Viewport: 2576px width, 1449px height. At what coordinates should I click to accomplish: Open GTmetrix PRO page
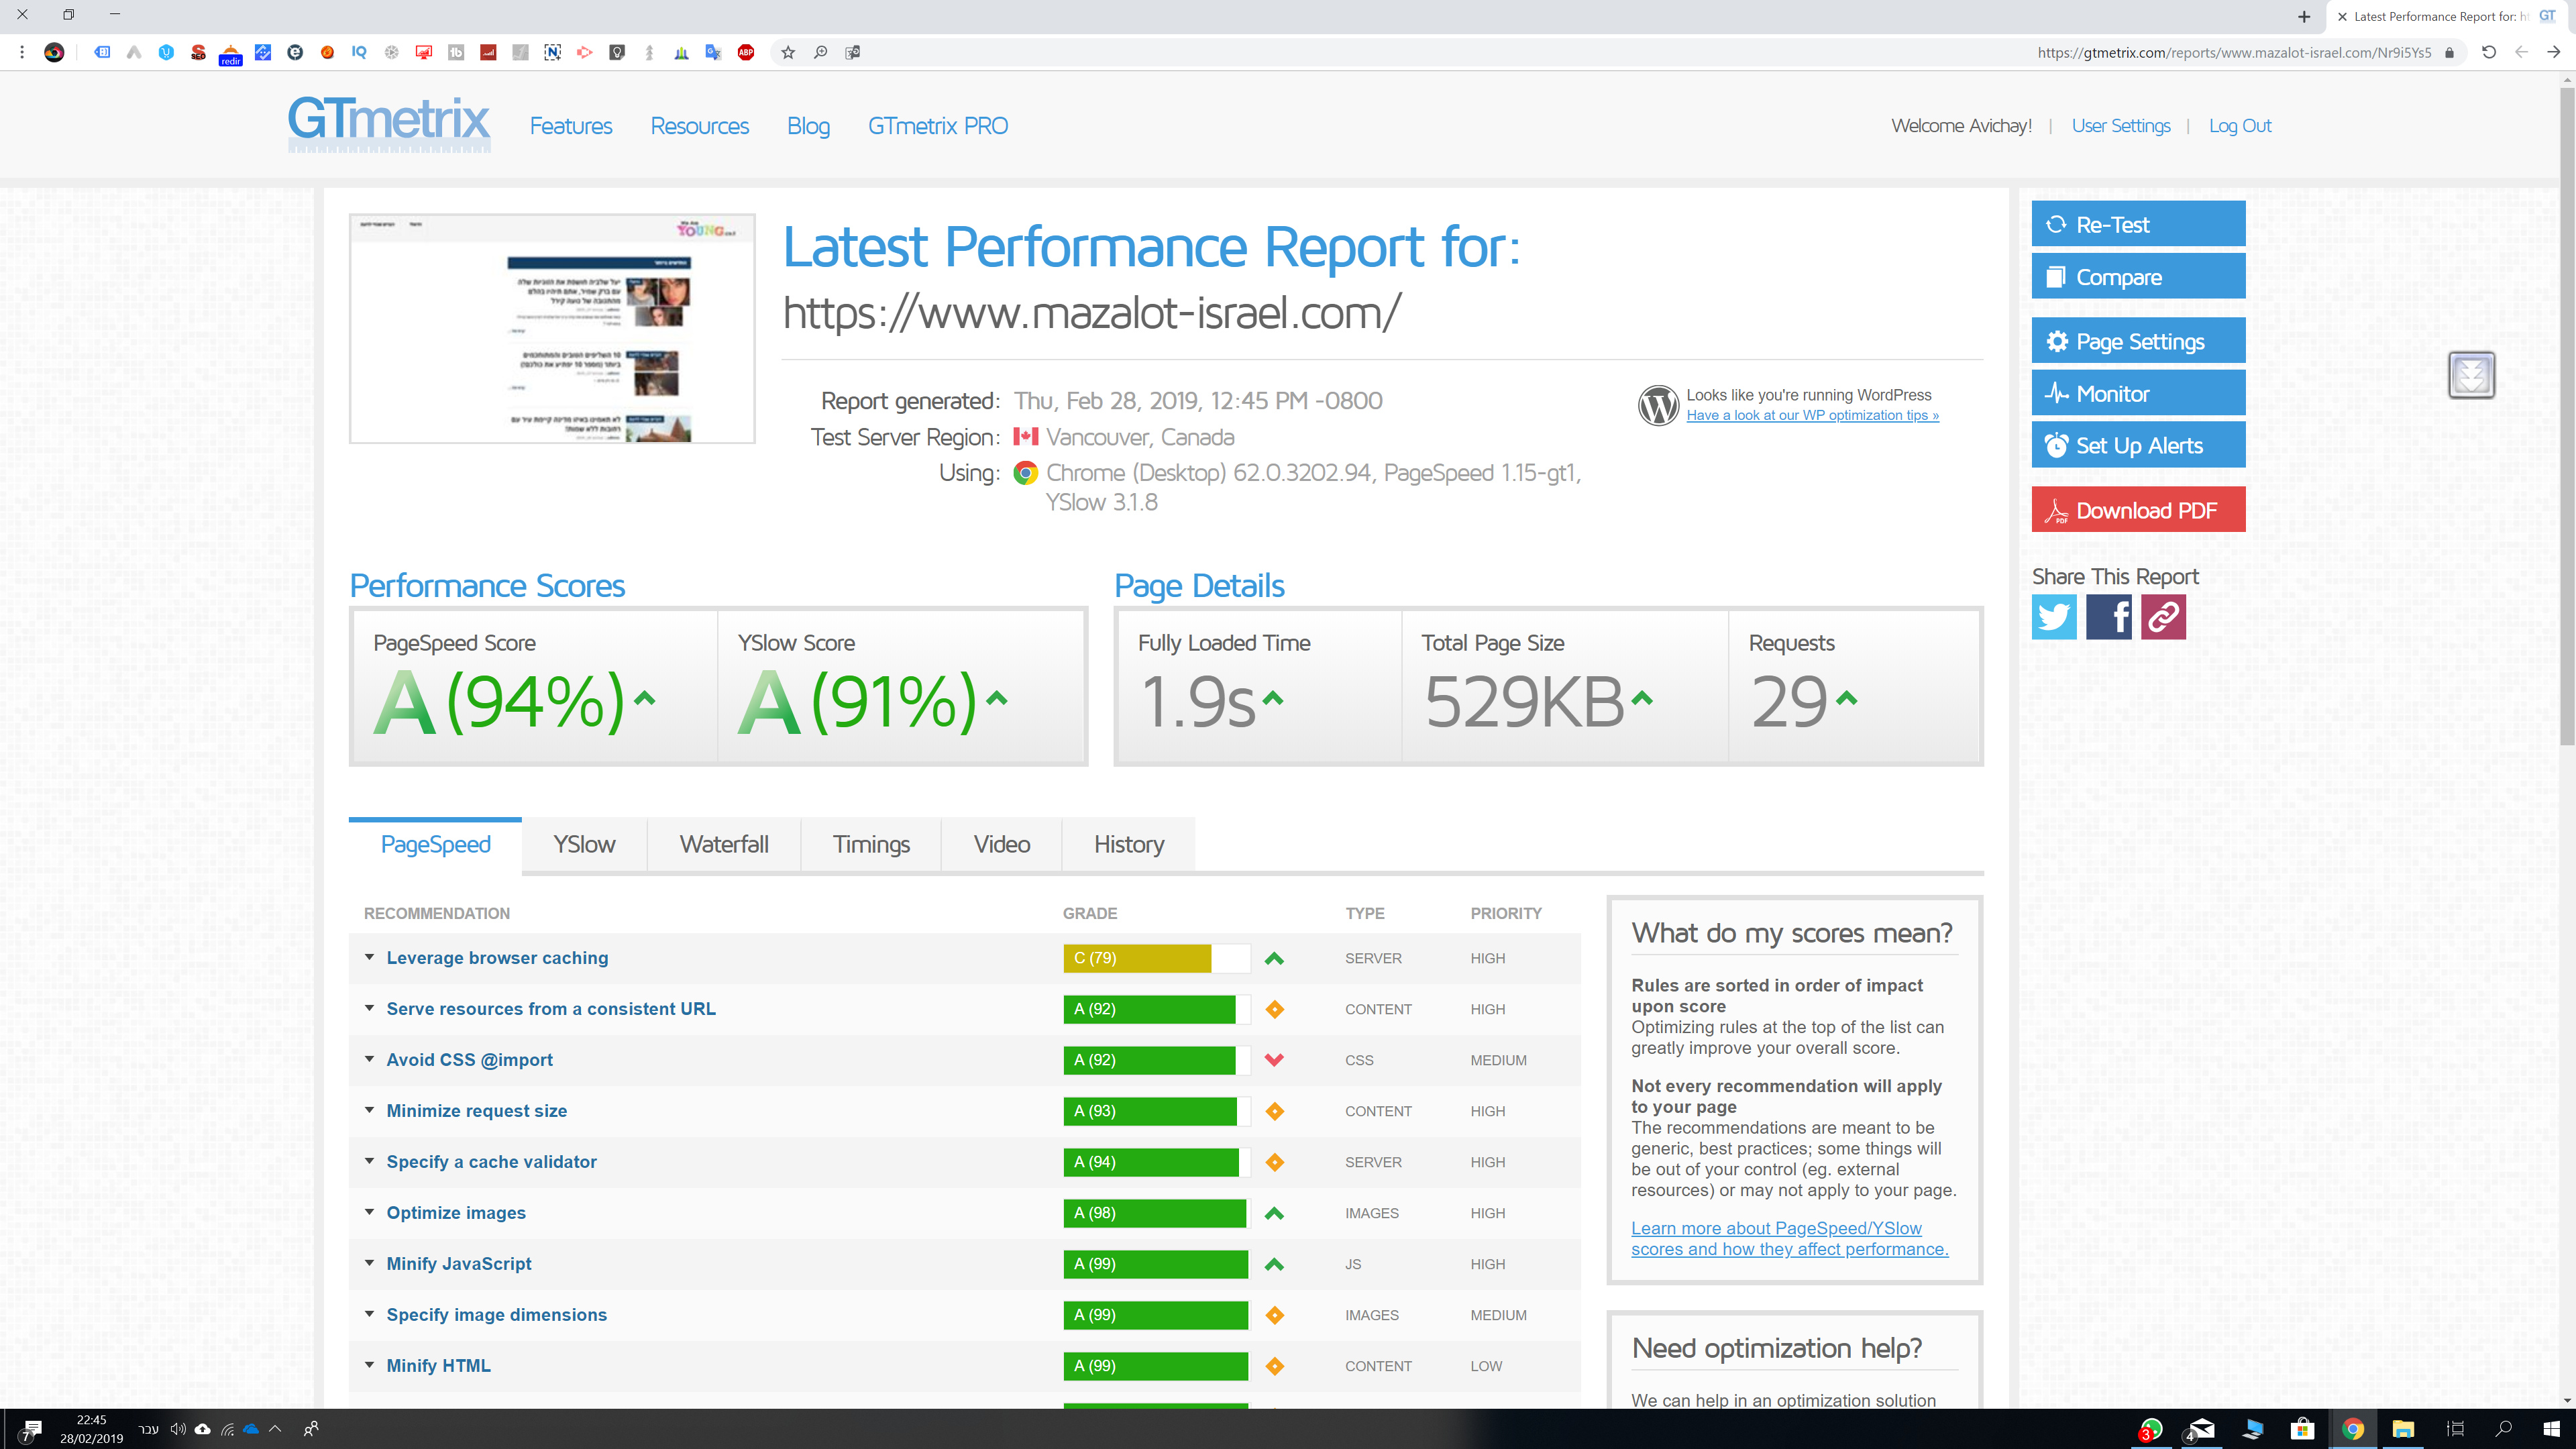(x=937, y=126)
